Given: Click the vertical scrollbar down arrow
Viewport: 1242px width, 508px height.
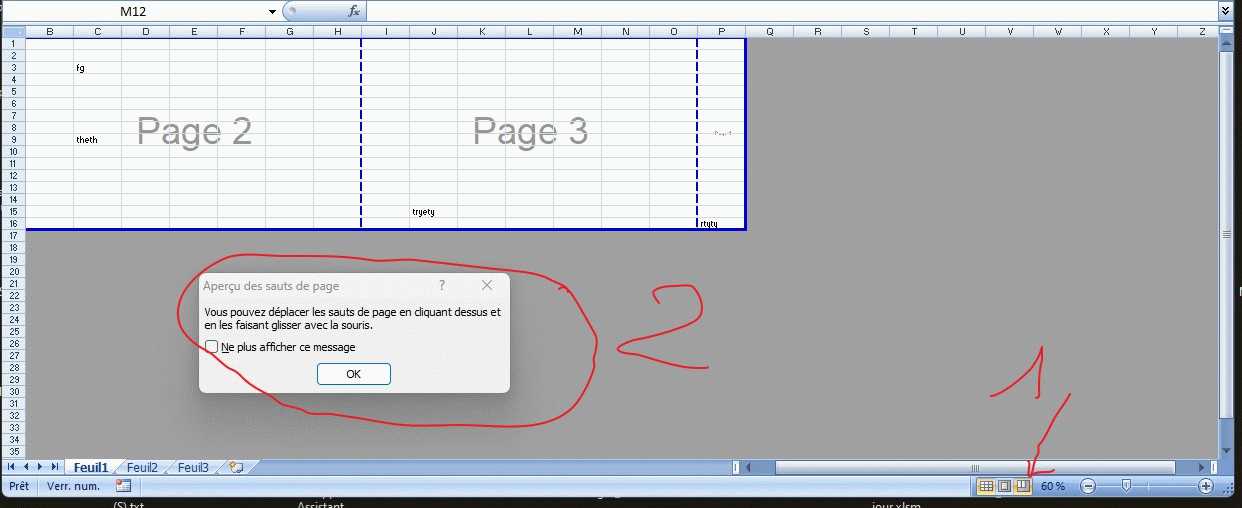Looking at the screenshot, I should coord(1226,452).
